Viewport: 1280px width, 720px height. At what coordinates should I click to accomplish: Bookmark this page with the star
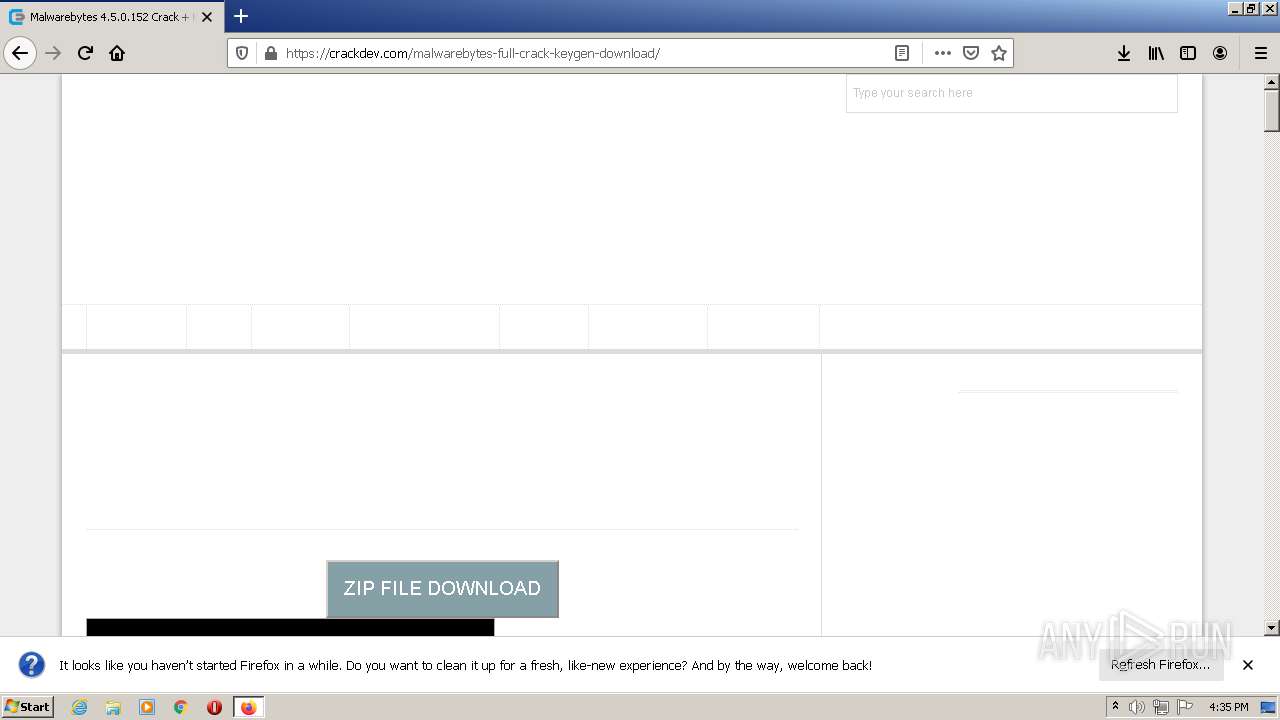click(998, 53)
